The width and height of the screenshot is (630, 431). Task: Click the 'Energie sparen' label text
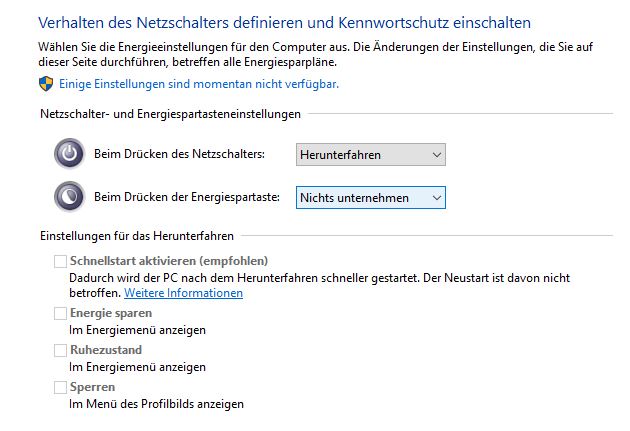[x=111, y=313]
